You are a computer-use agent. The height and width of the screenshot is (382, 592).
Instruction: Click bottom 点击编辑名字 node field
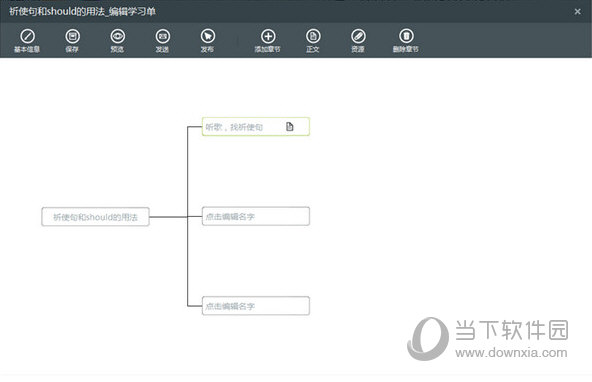pyautogui.click(x=256, y=306)
